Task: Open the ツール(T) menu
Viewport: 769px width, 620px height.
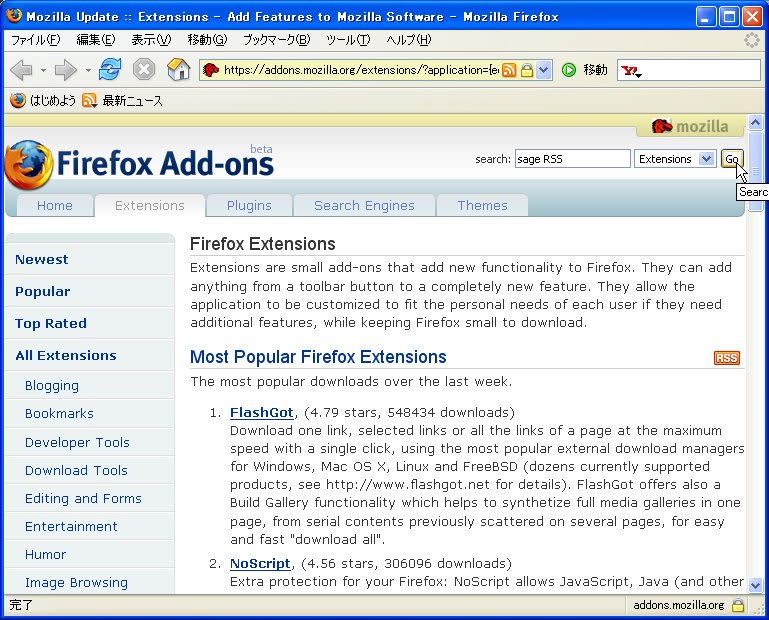Action: (348, 40)
